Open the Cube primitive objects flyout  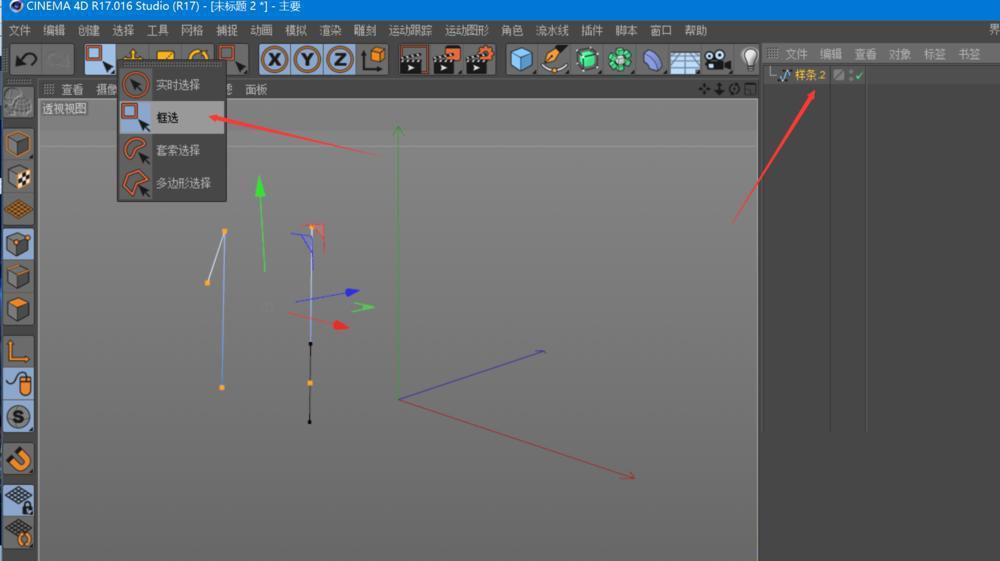coord(521,60)
